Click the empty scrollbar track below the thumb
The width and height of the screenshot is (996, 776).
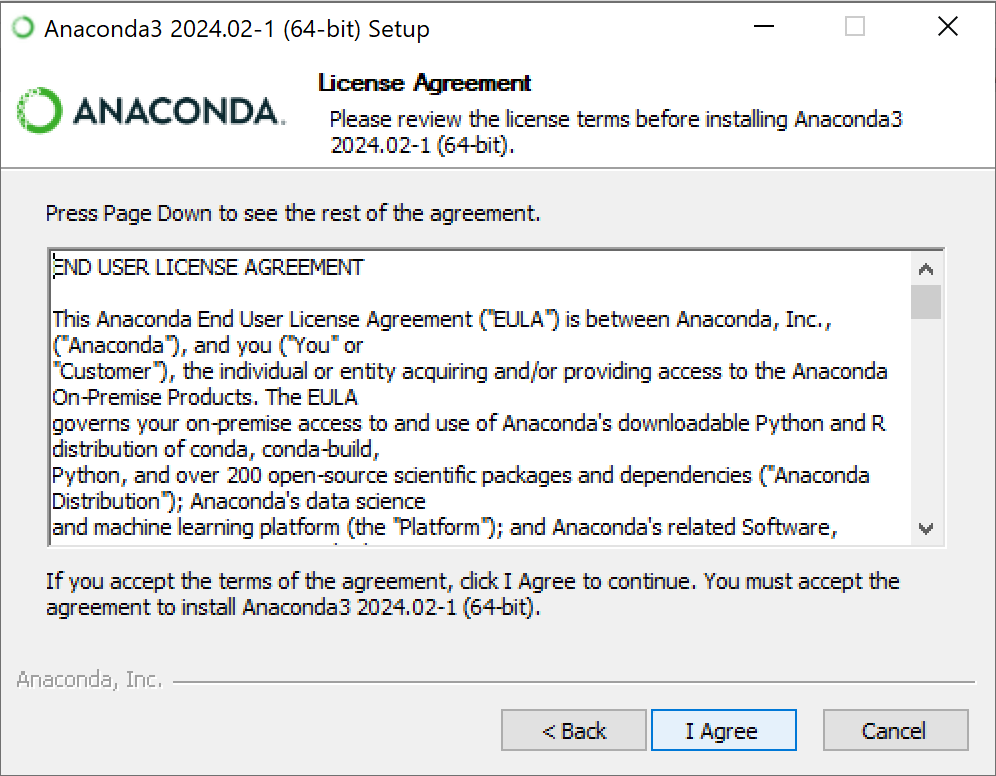(926, 420)
